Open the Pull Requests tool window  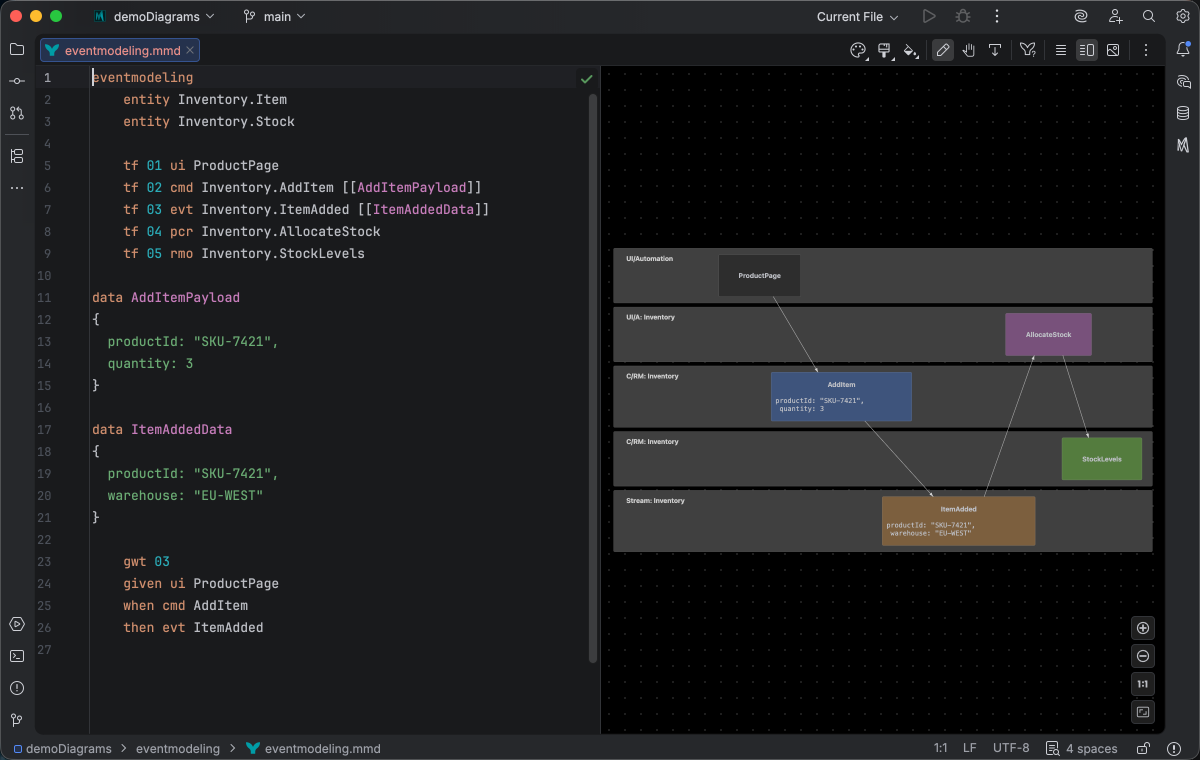tap(17, 113)
